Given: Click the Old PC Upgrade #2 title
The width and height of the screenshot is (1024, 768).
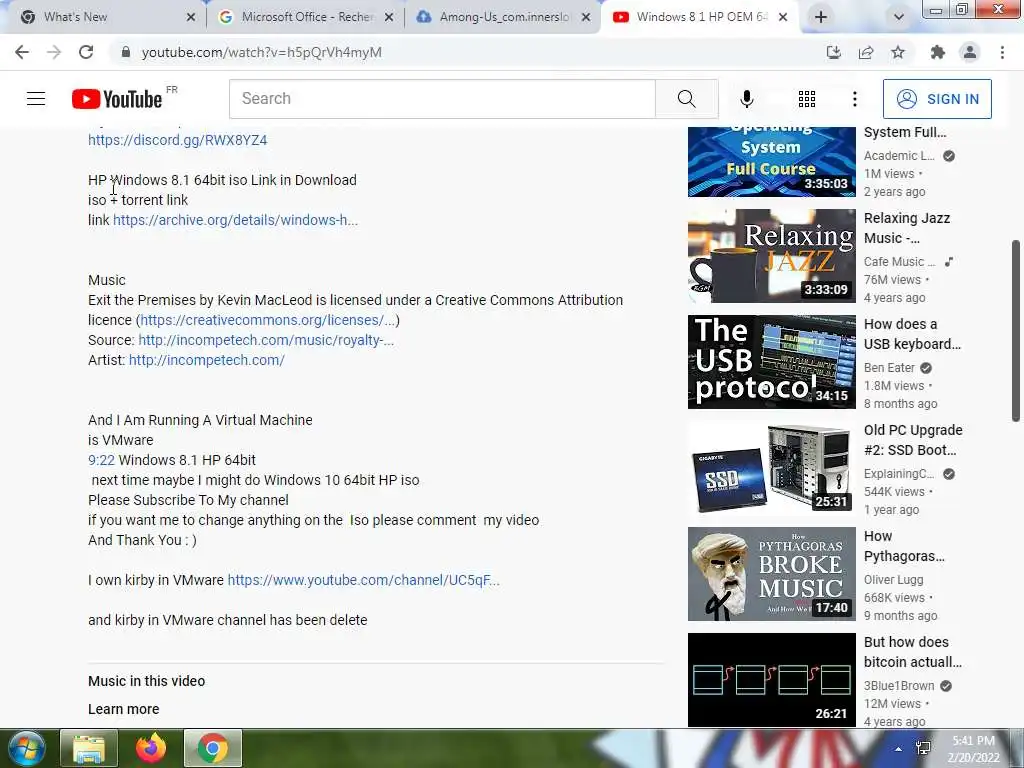Looking at the screenshot, I should click(913, 440).
